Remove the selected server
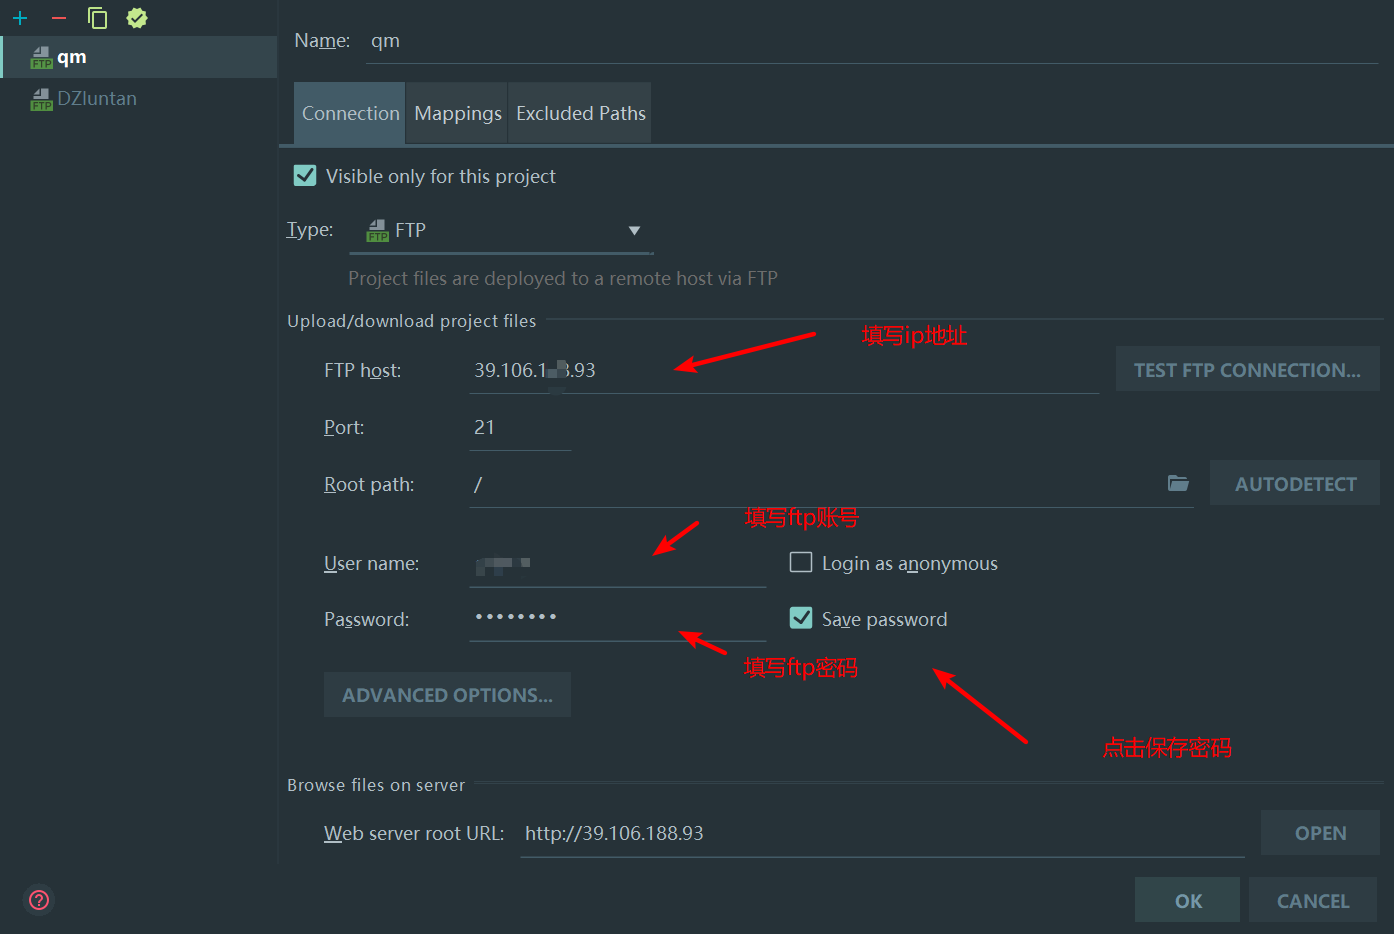Screen dimensions: 1394x934 click(x=58, y=17)
